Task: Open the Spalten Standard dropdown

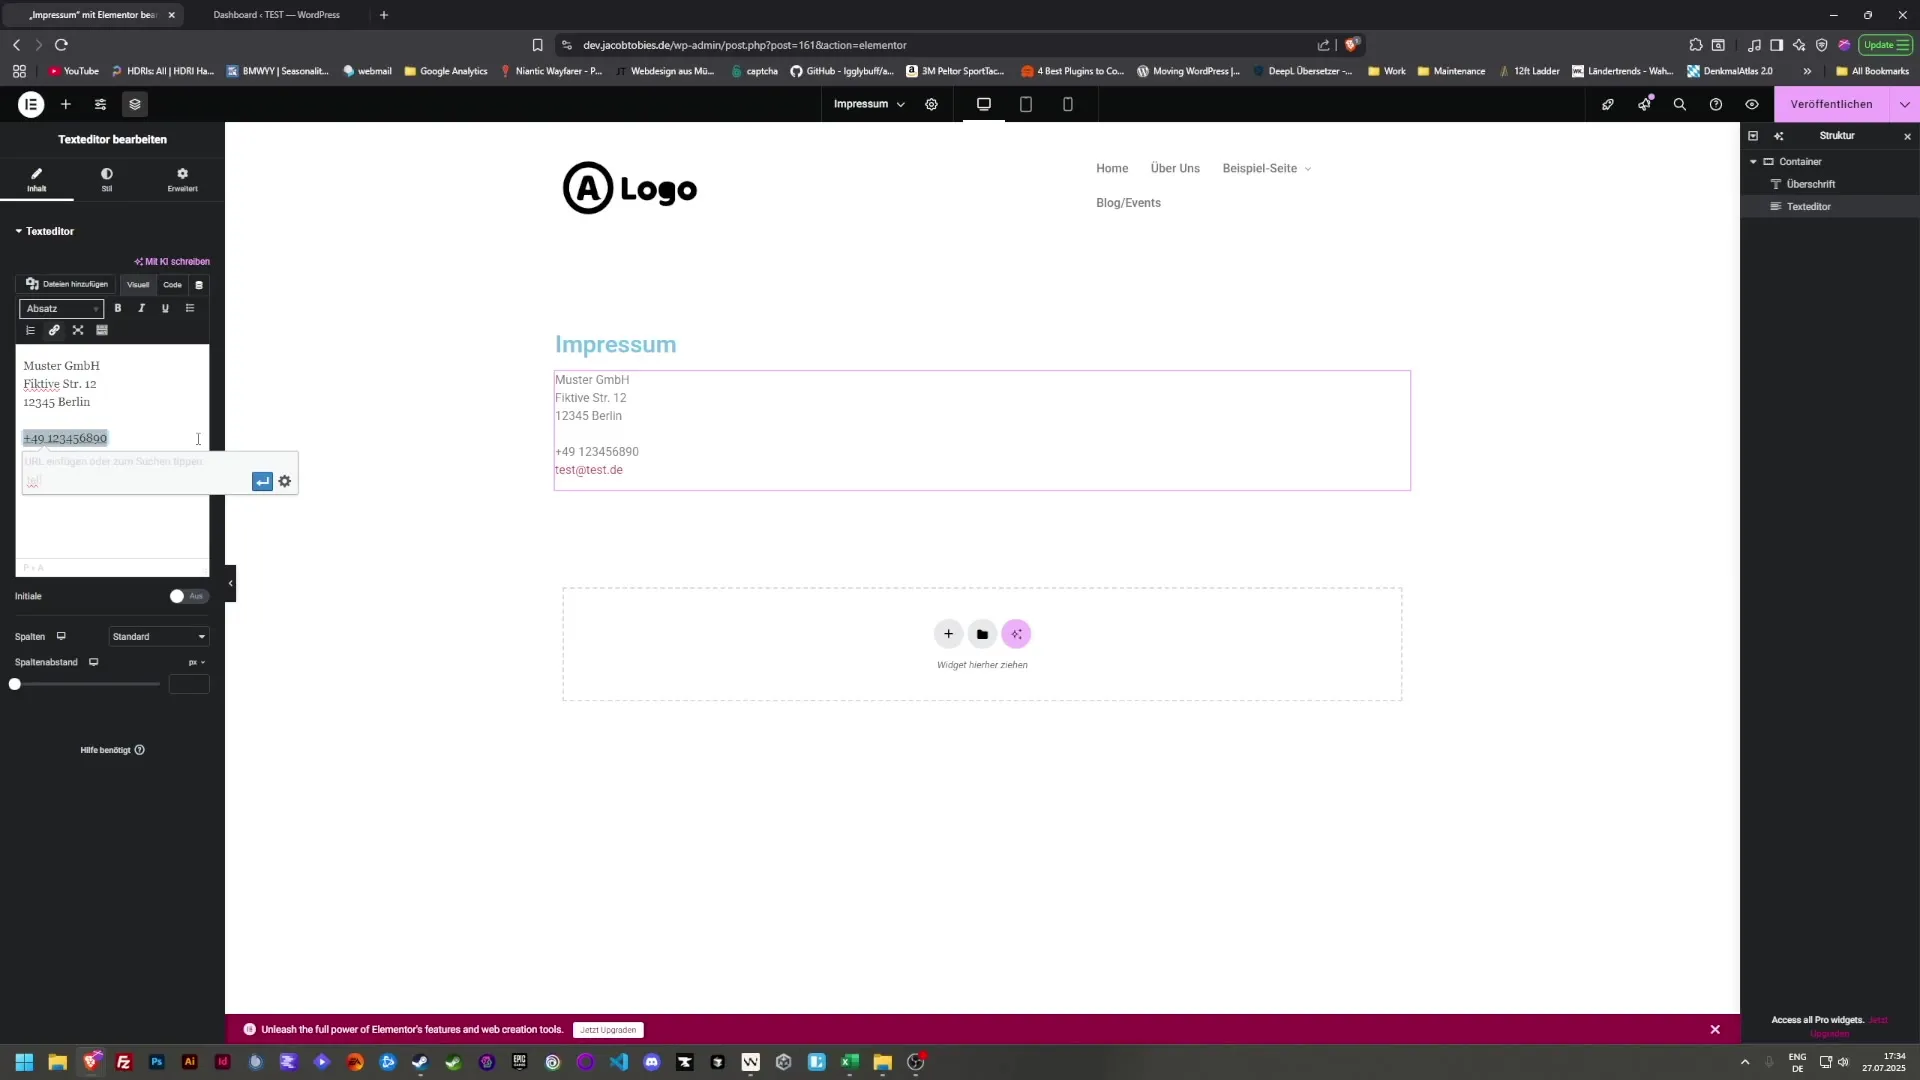Action: pyautogui.click(x=157, y=636)
